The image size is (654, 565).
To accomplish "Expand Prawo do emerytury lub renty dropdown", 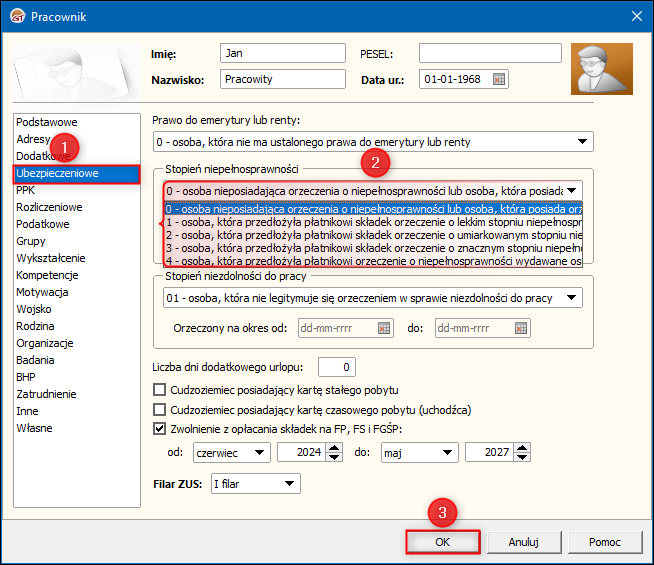I will [x=582, y=142].
